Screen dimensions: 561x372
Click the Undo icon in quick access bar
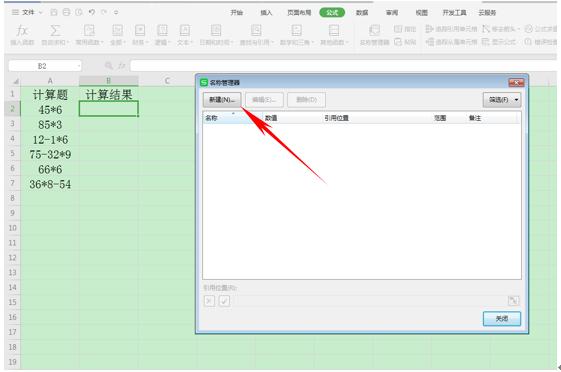click(x=92, y=13)
